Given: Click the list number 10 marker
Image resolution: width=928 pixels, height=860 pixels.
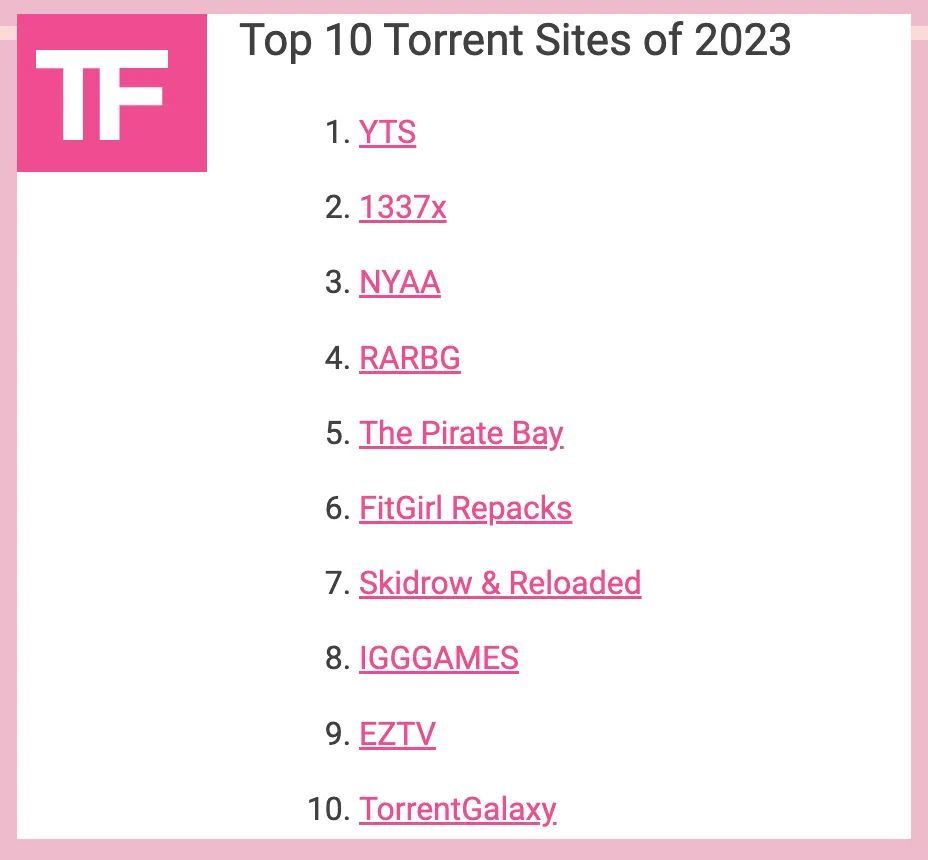Looking at the screenshot, I should [x=328, y=808].
